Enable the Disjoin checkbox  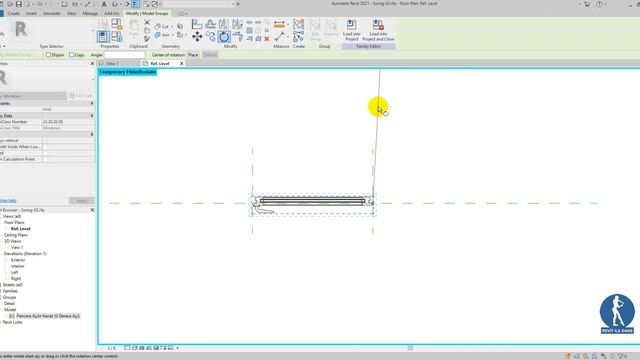(49, 55)
